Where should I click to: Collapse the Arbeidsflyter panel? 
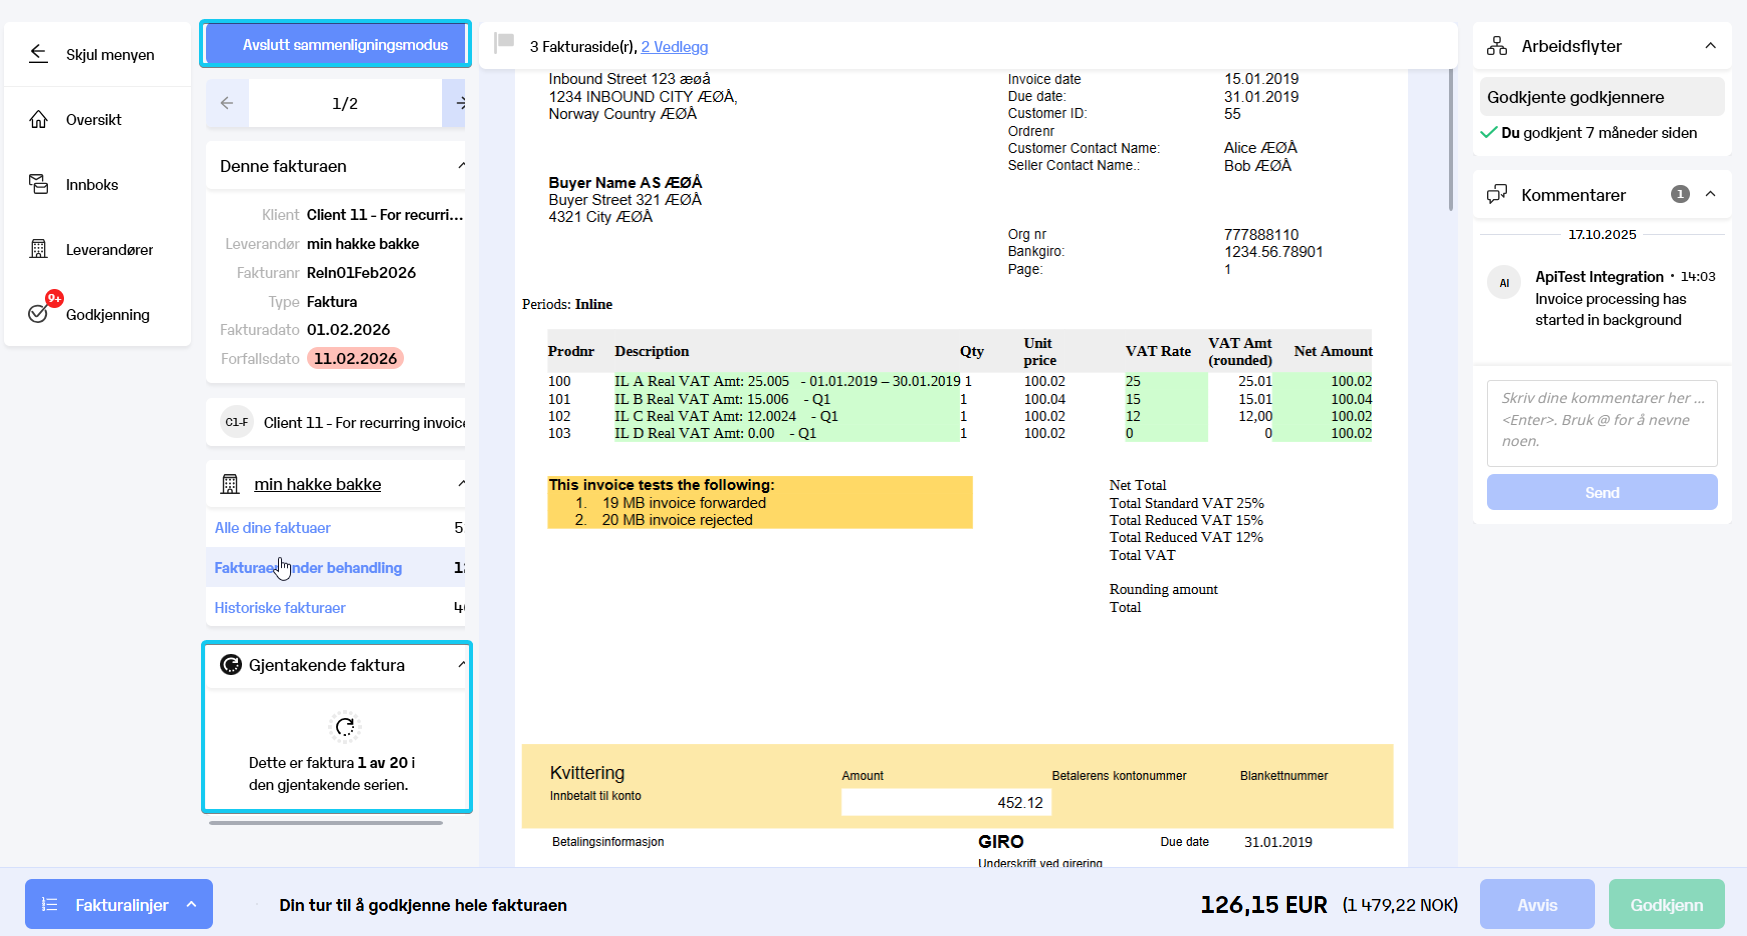tap(1711, 46)
